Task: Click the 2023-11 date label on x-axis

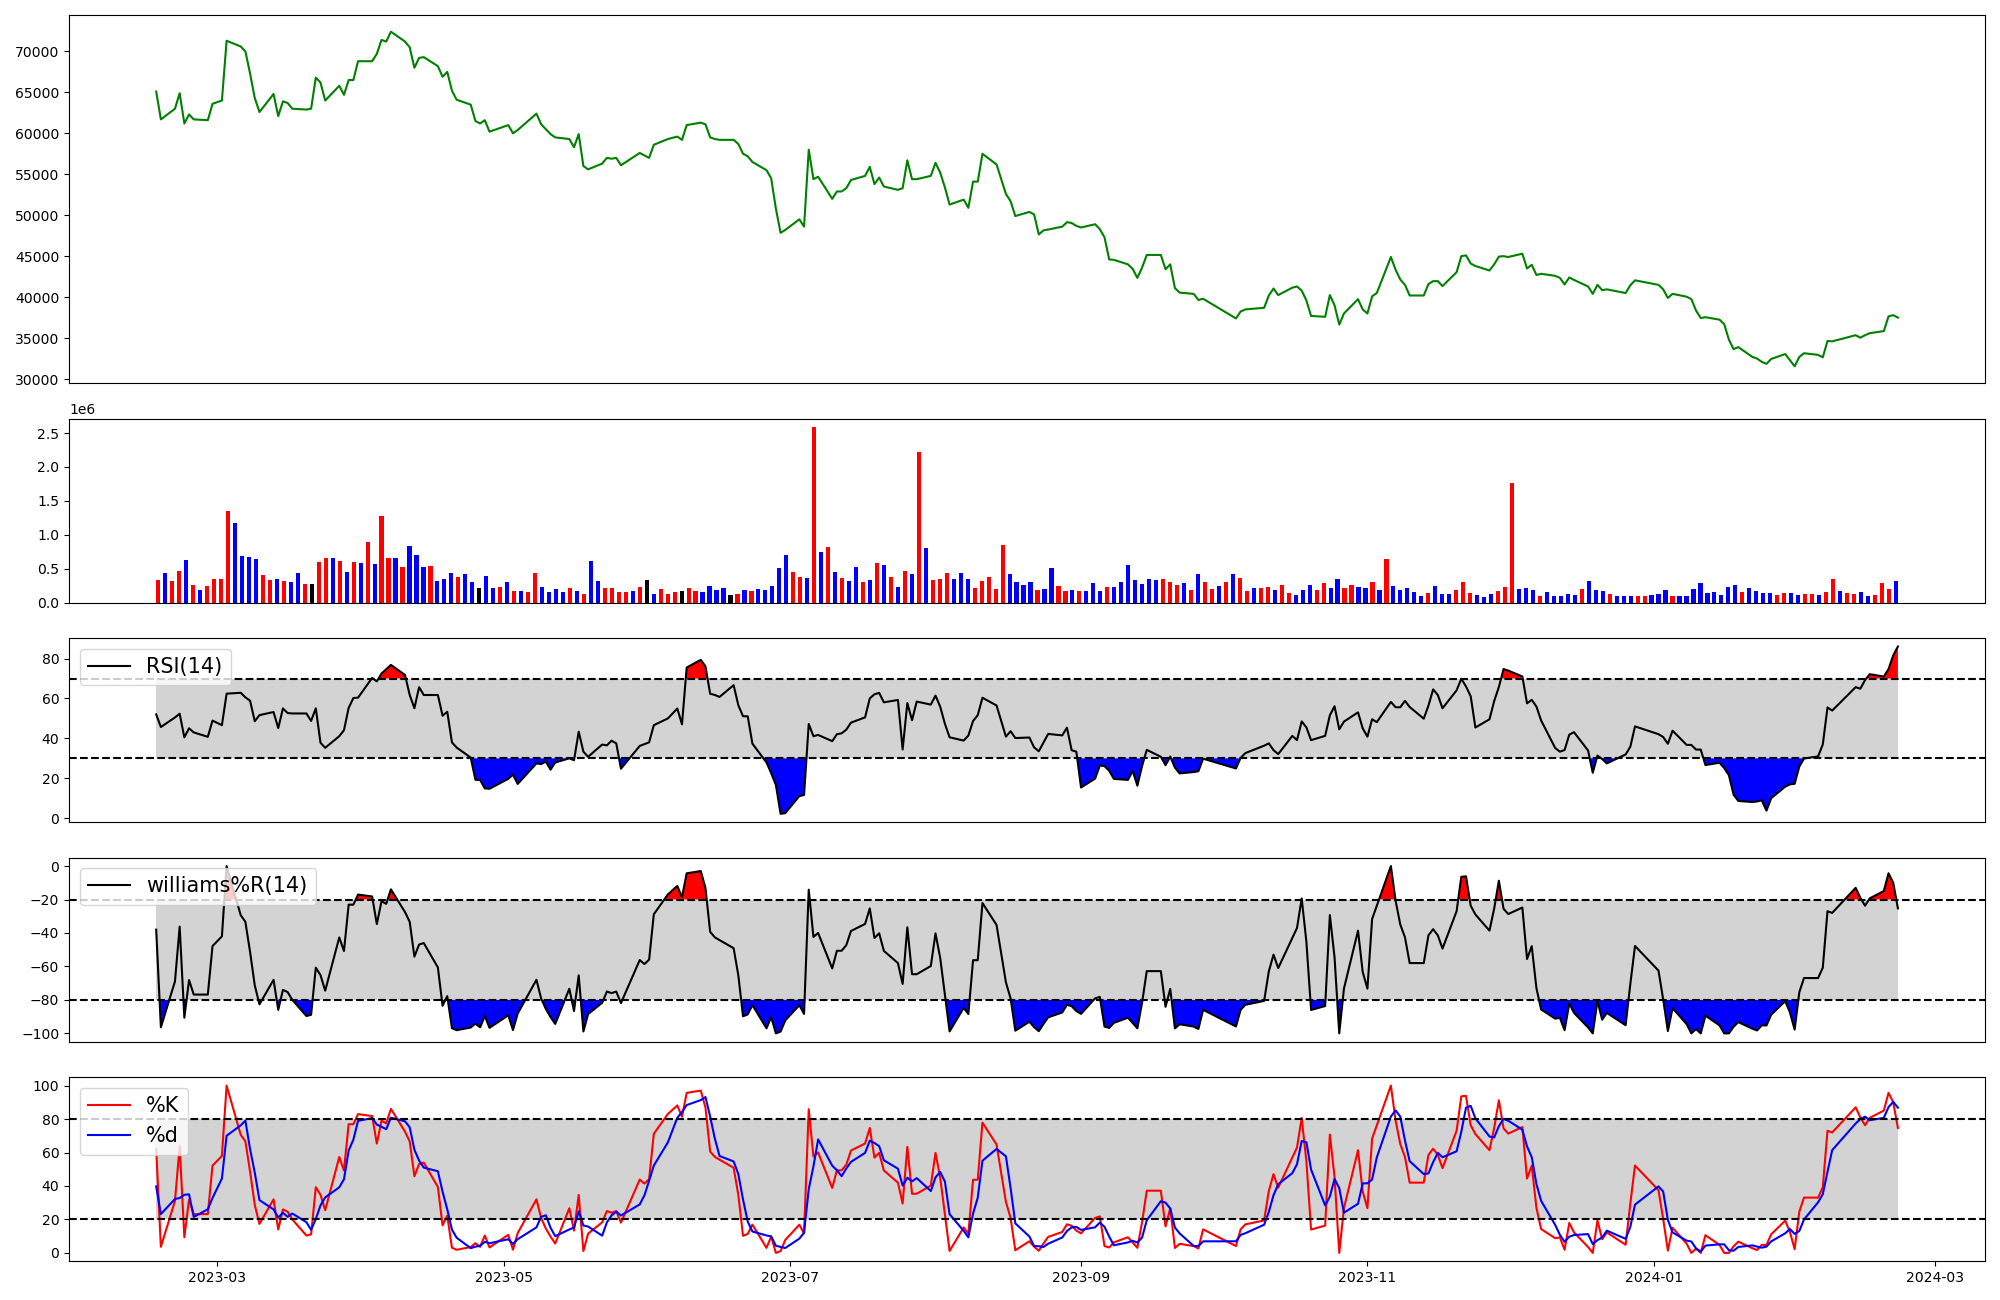Action: click(1367, 1277)
